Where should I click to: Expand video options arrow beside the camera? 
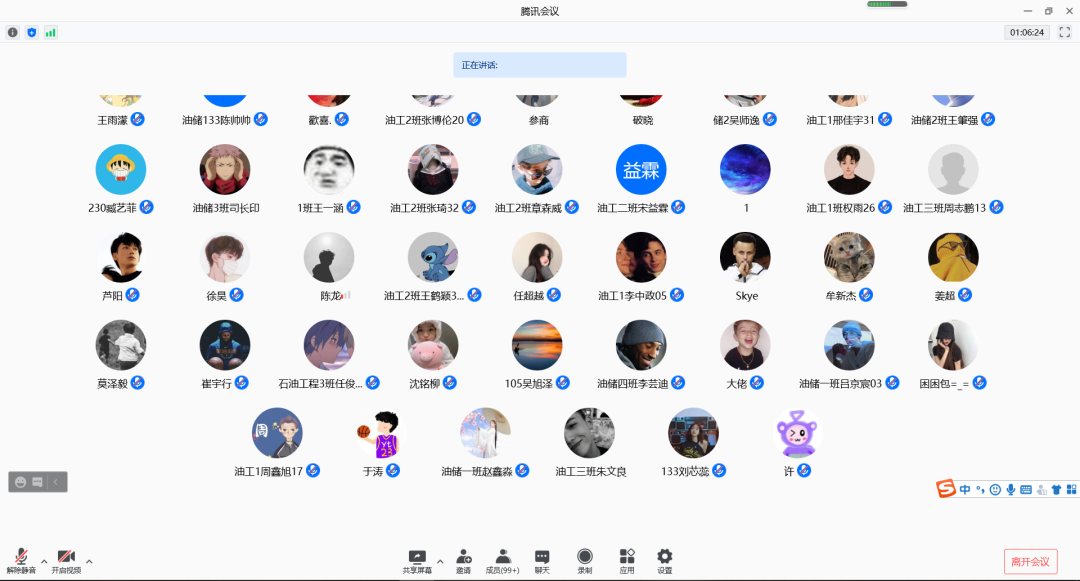(89, 561)
